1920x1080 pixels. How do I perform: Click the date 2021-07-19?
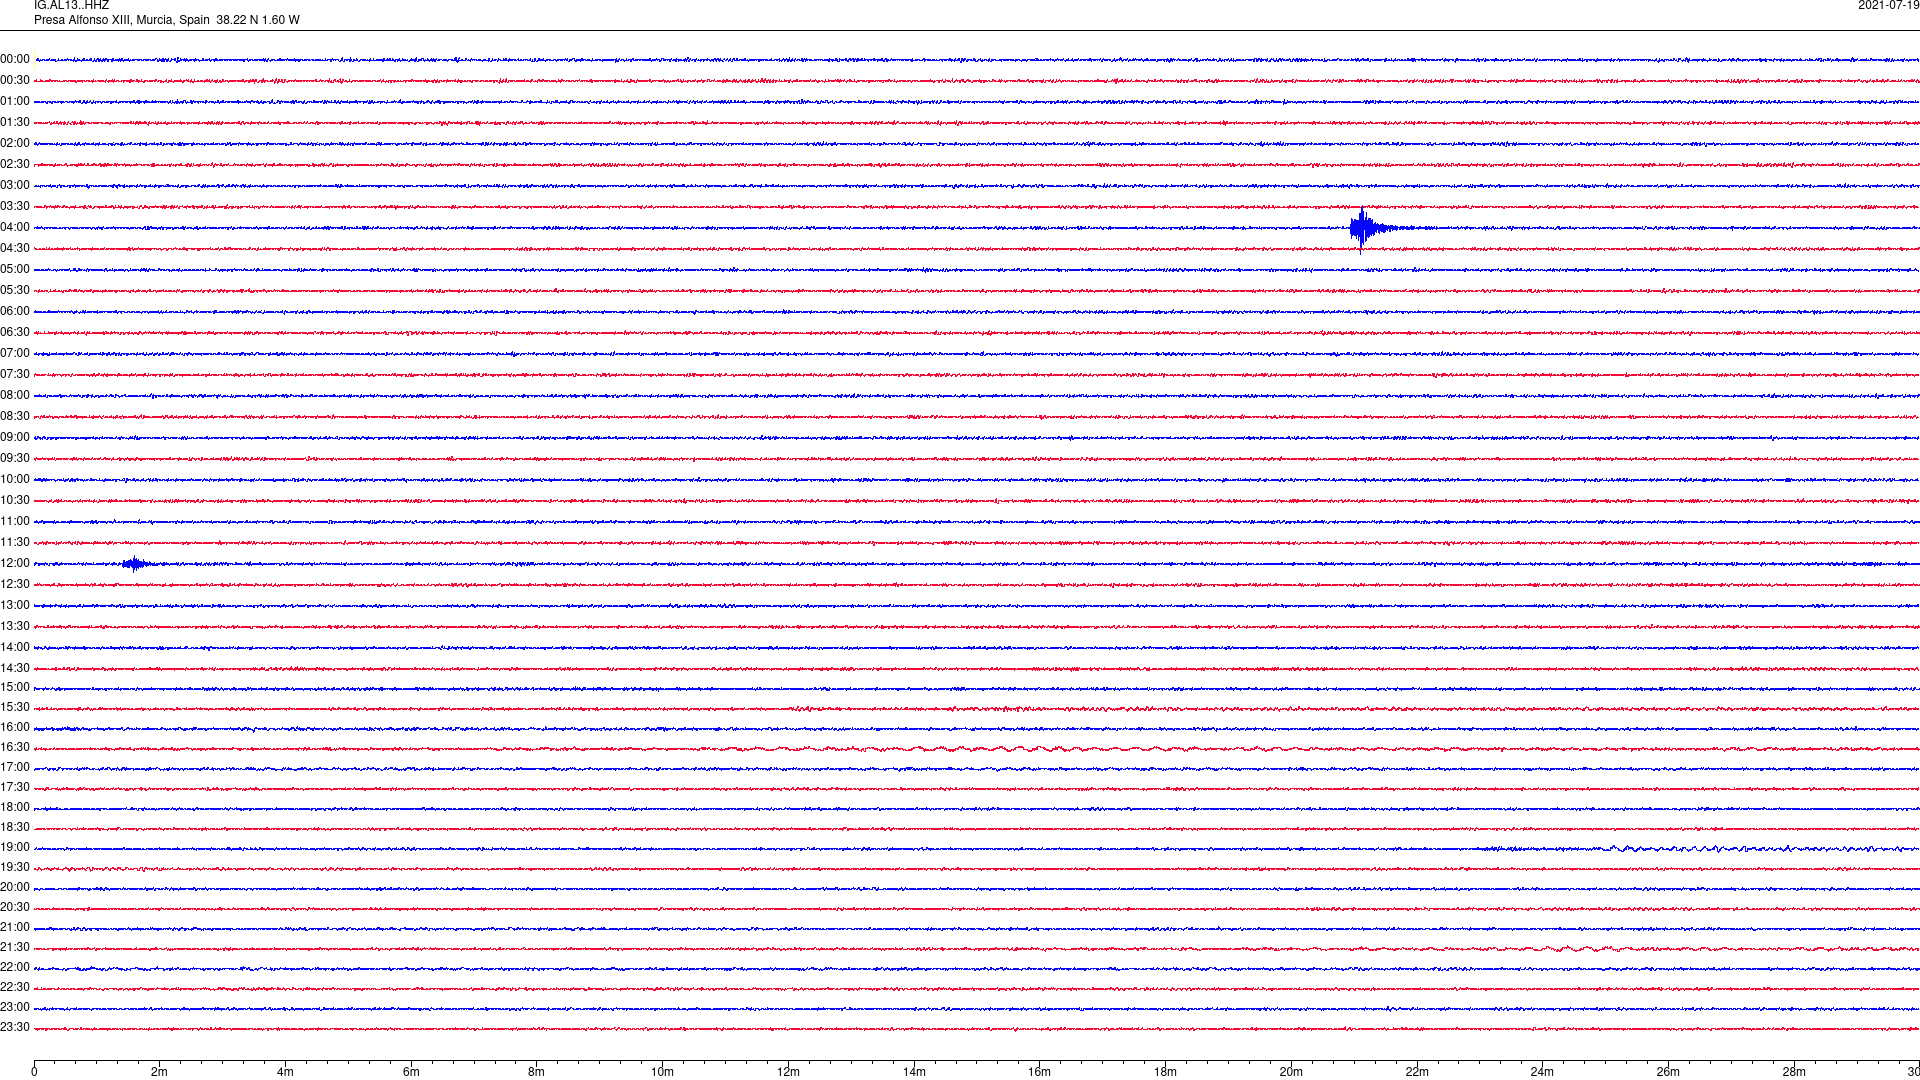coord(1888,6)
